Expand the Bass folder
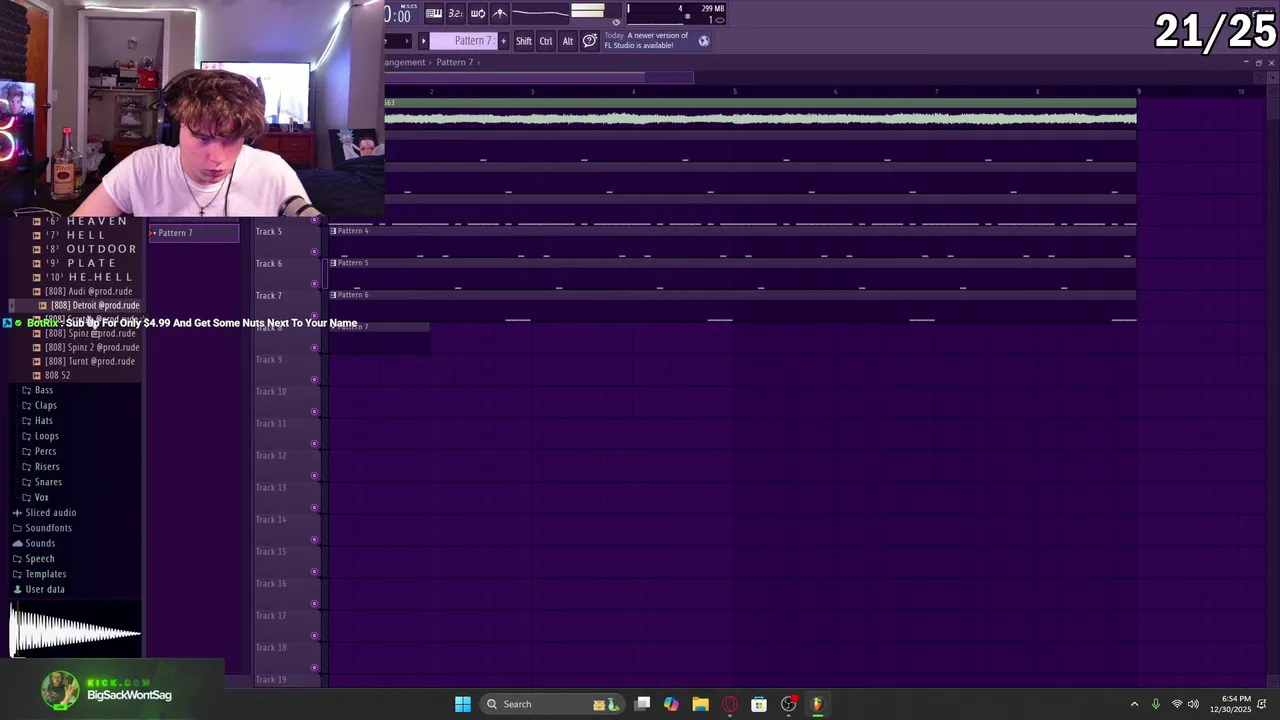Screen dimensions: 1280x720 [38, 390]
